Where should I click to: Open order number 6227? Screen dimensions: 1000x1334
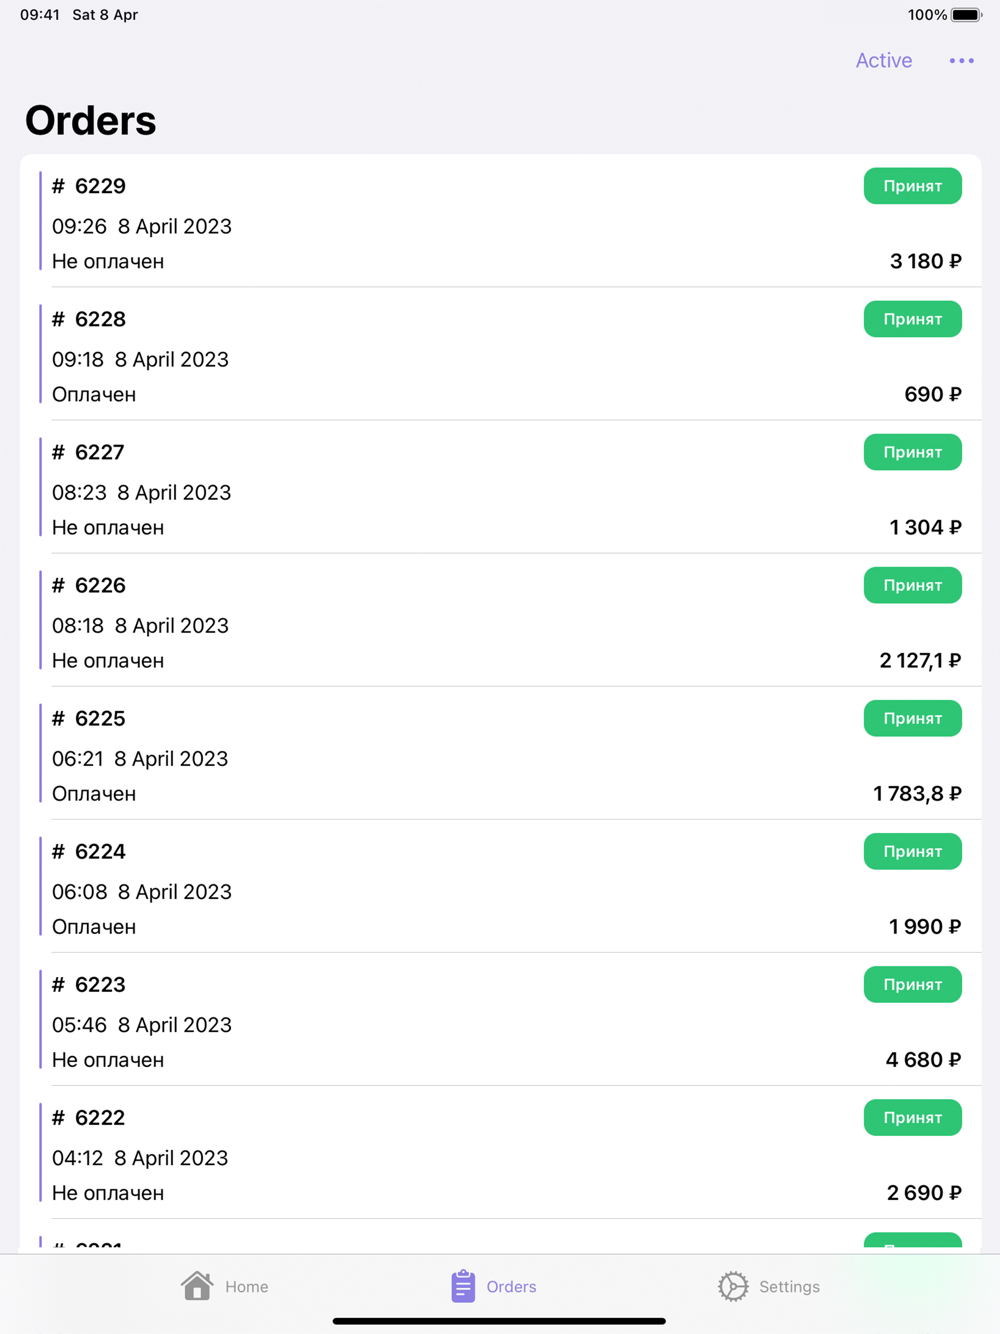[100, 452]
